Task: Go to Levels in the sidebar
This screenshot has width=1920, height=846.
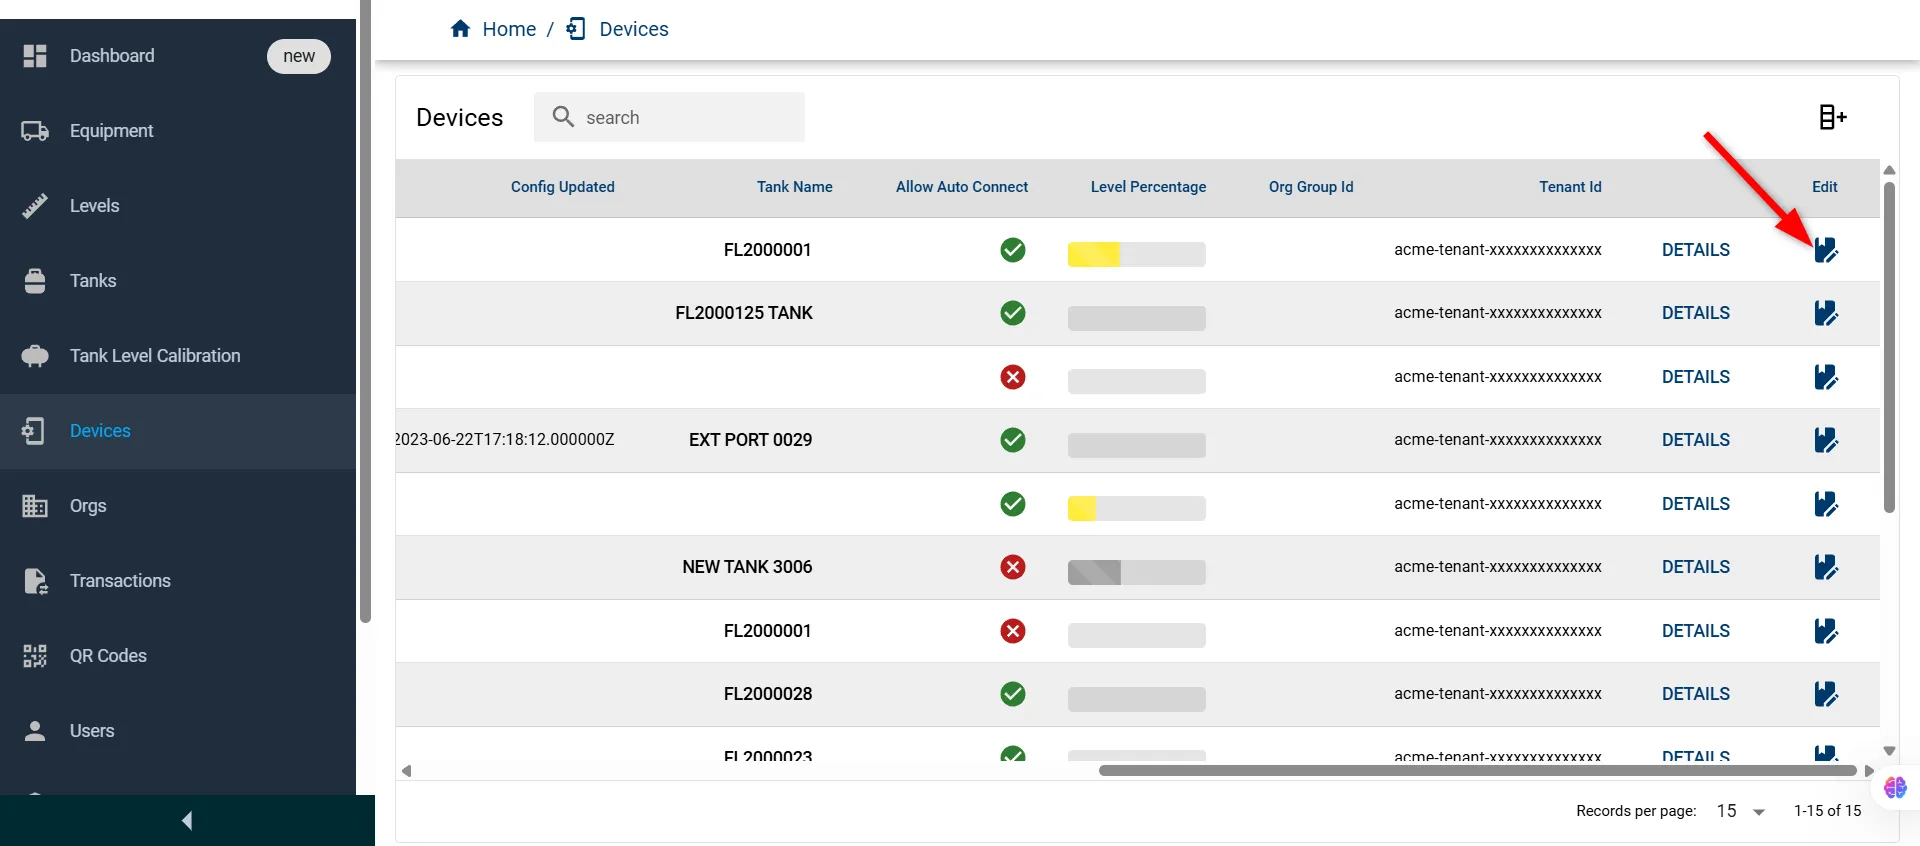Action: pyautogui.click(x=178, y=206)
